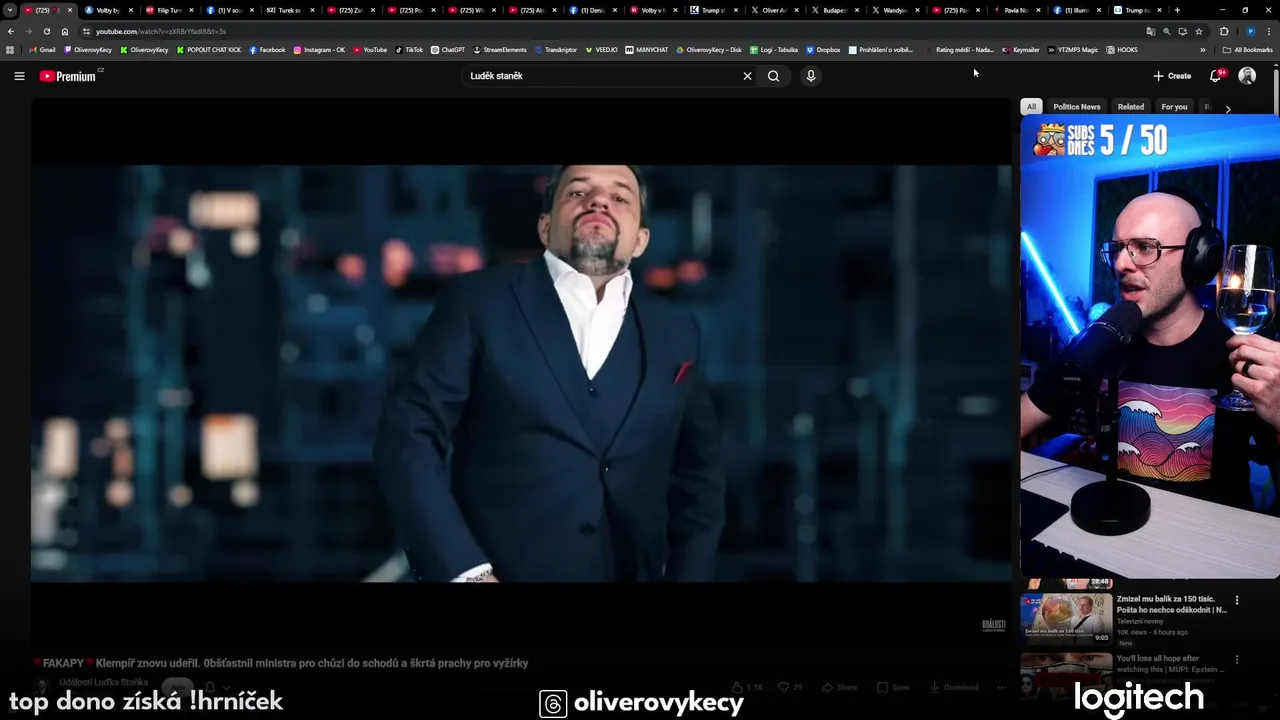Open the MANYCHAT bookmark

click(647, 49)
